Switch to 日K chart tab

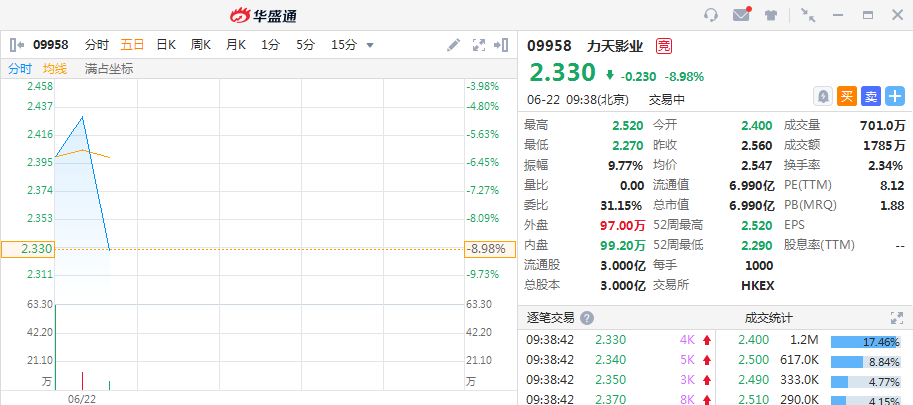tap(166, 45)
